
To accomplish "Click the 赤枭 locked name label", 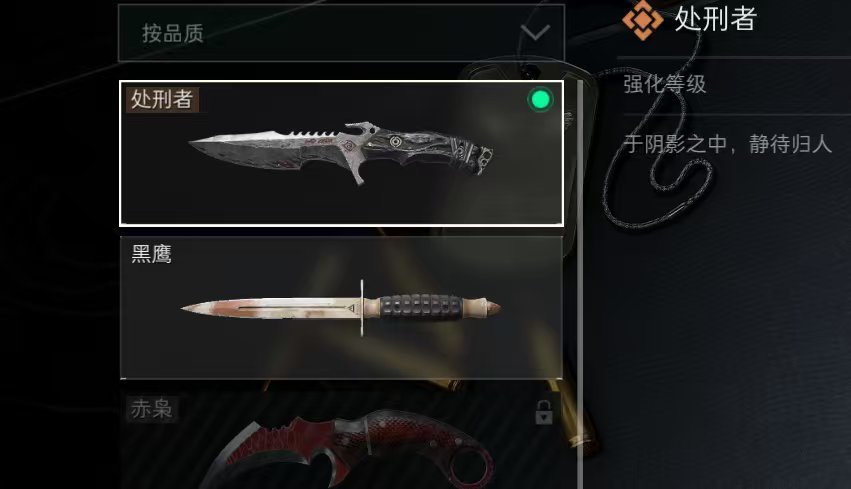I will click(151, 409).
